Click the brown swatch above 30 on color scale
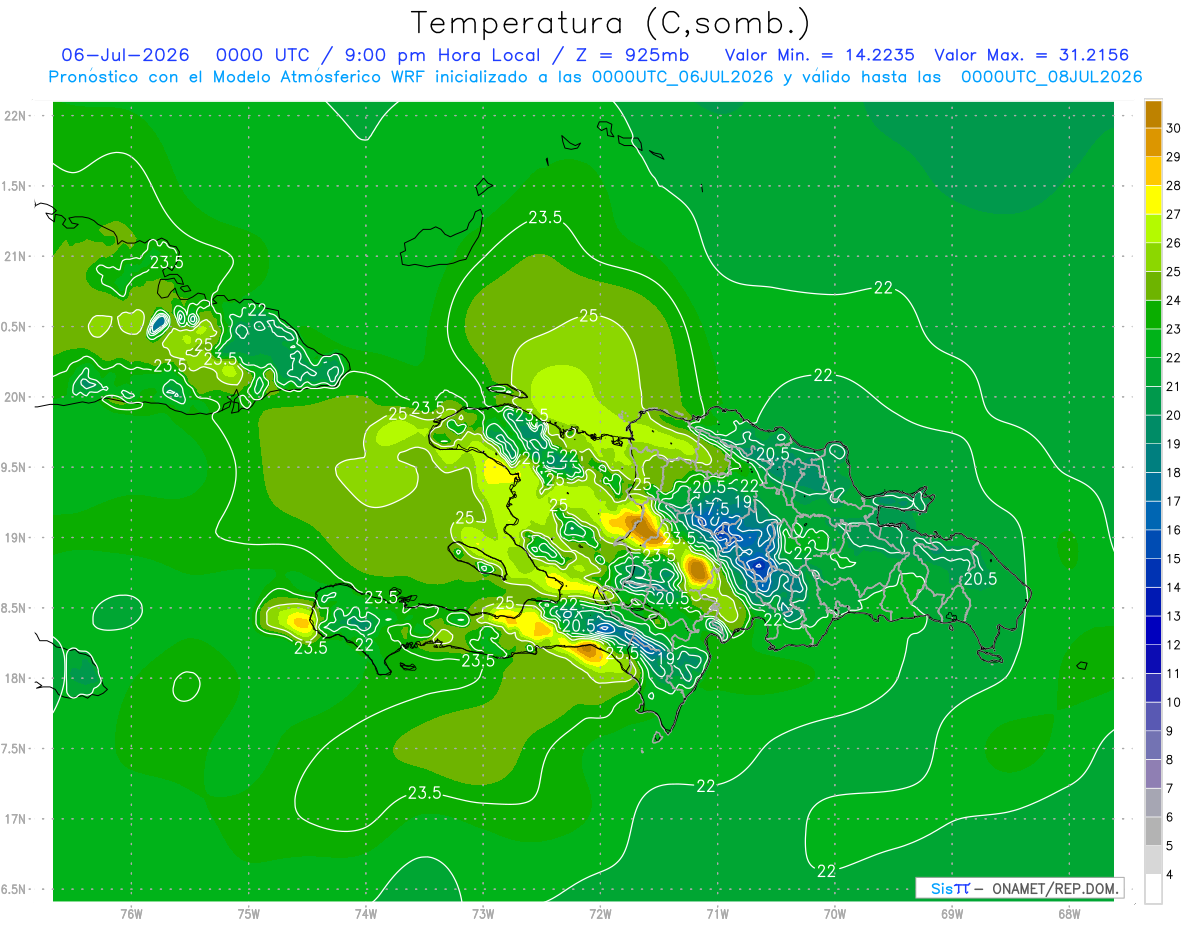This screenshot has width=1200, height=927. 1153,113
